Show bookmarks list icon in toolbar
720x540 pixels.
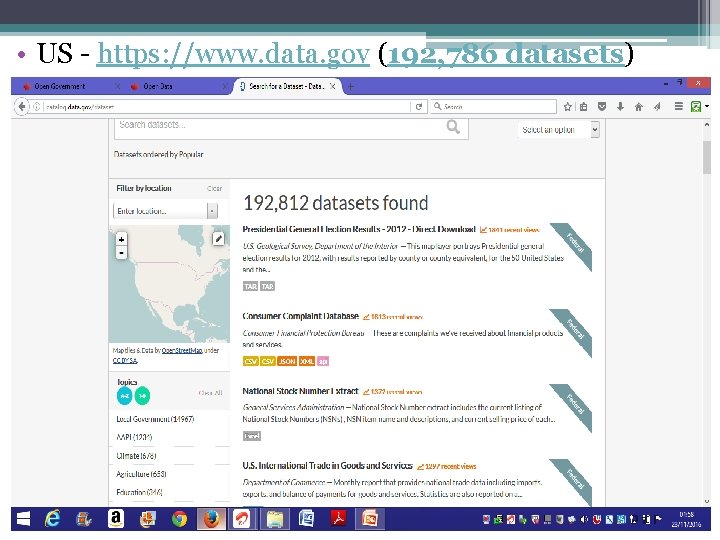584,107
